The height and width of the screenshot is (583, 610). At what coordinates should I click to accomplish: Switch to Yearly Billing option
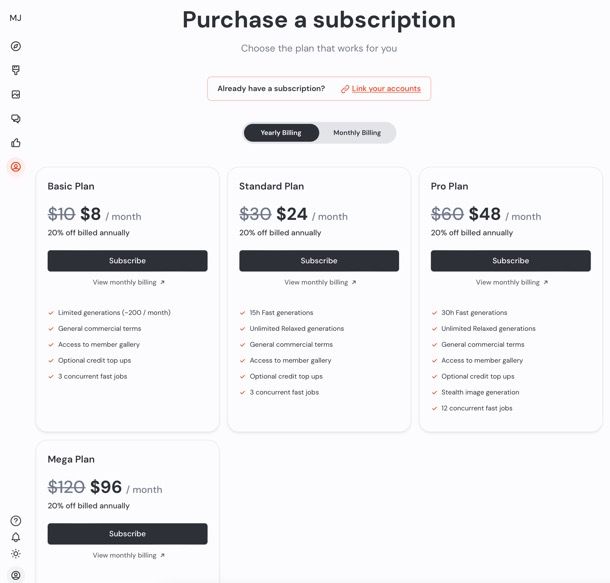(x=281, y=133)
